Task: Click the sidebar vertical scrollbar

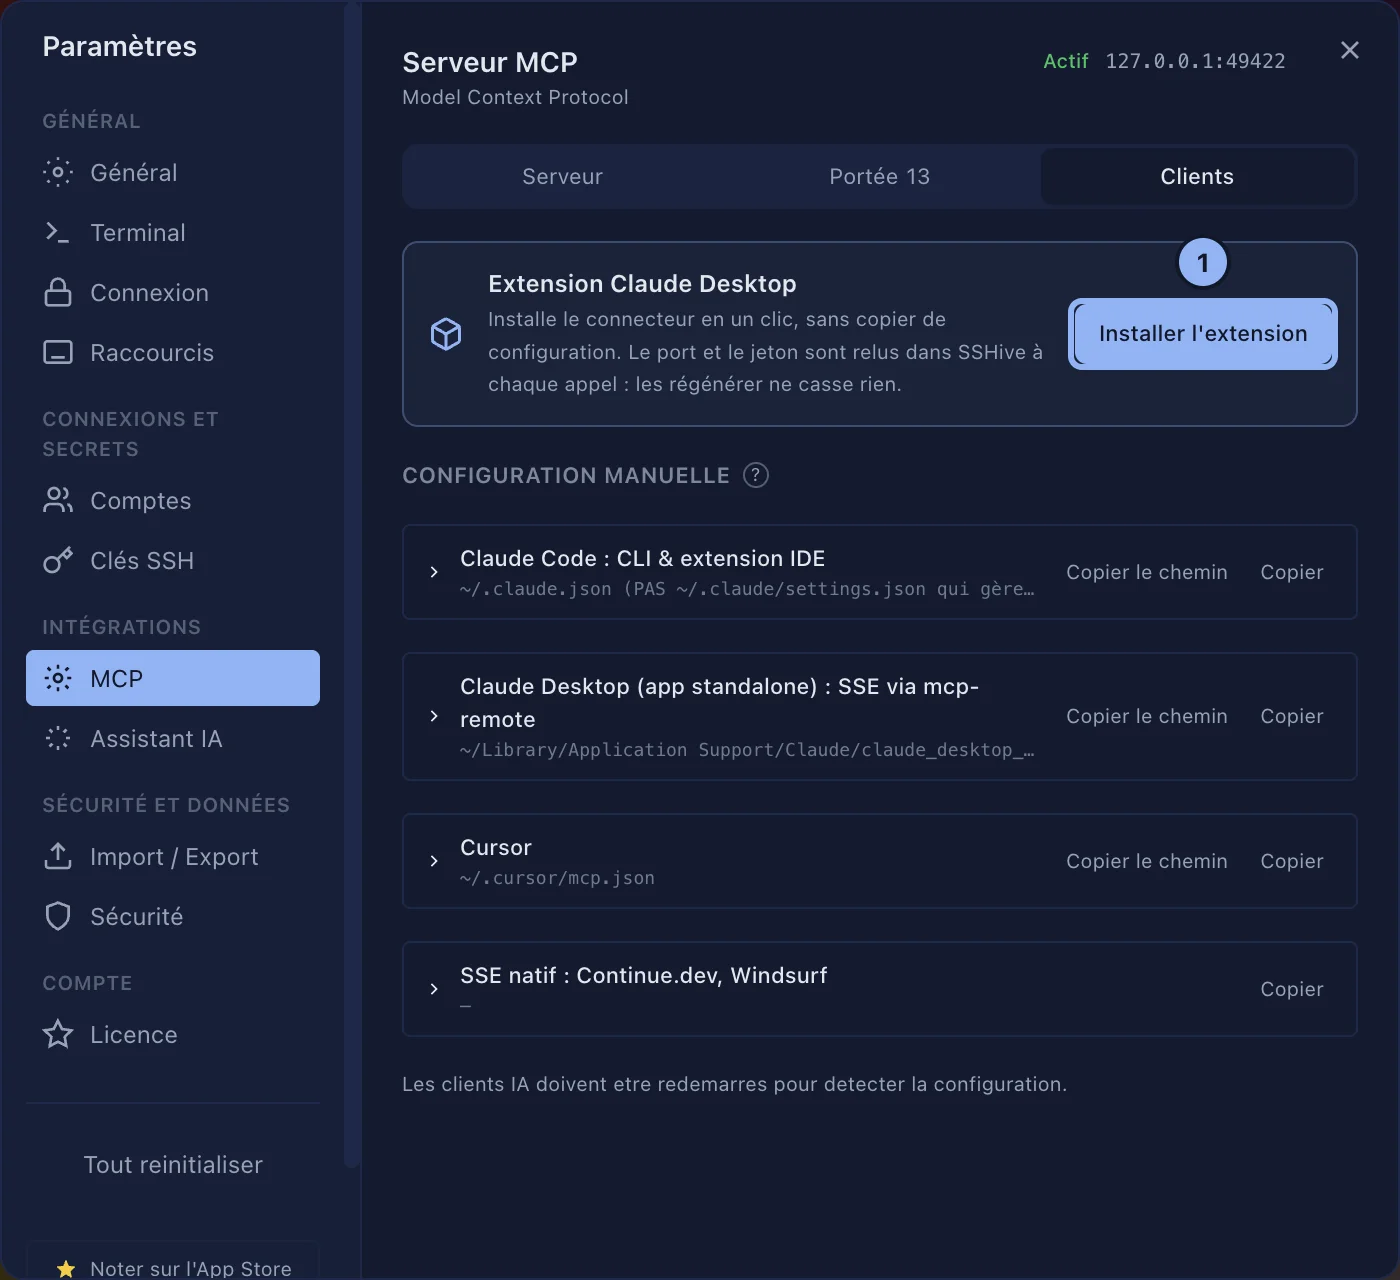Action: coord(351,585)
